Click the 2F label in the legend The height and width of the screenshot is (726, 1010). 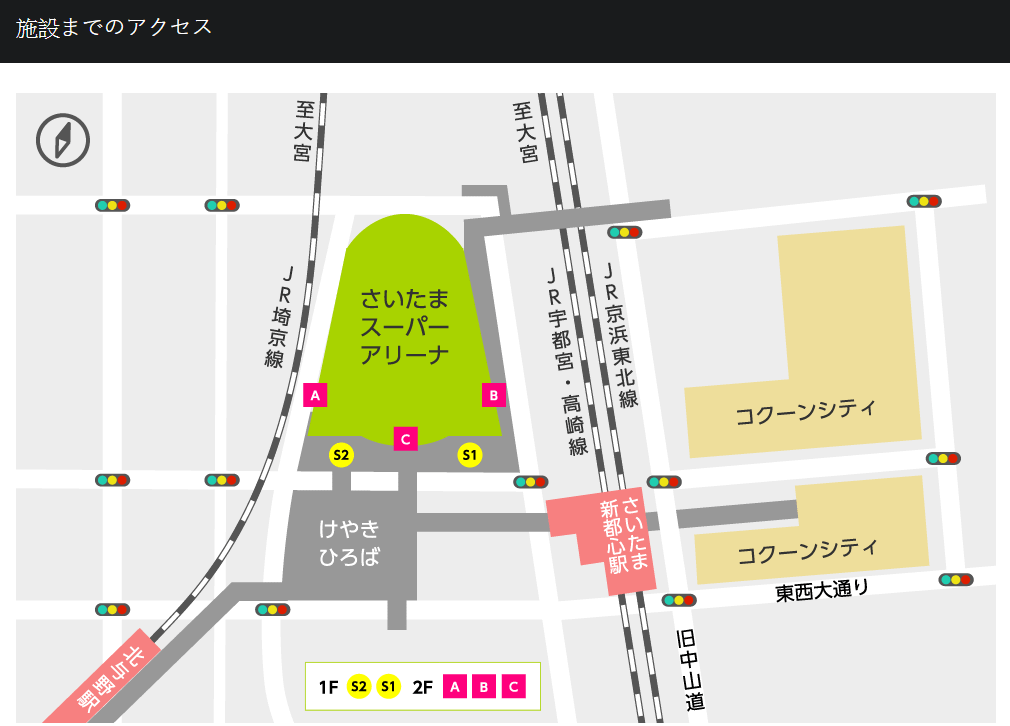[423, 687]
